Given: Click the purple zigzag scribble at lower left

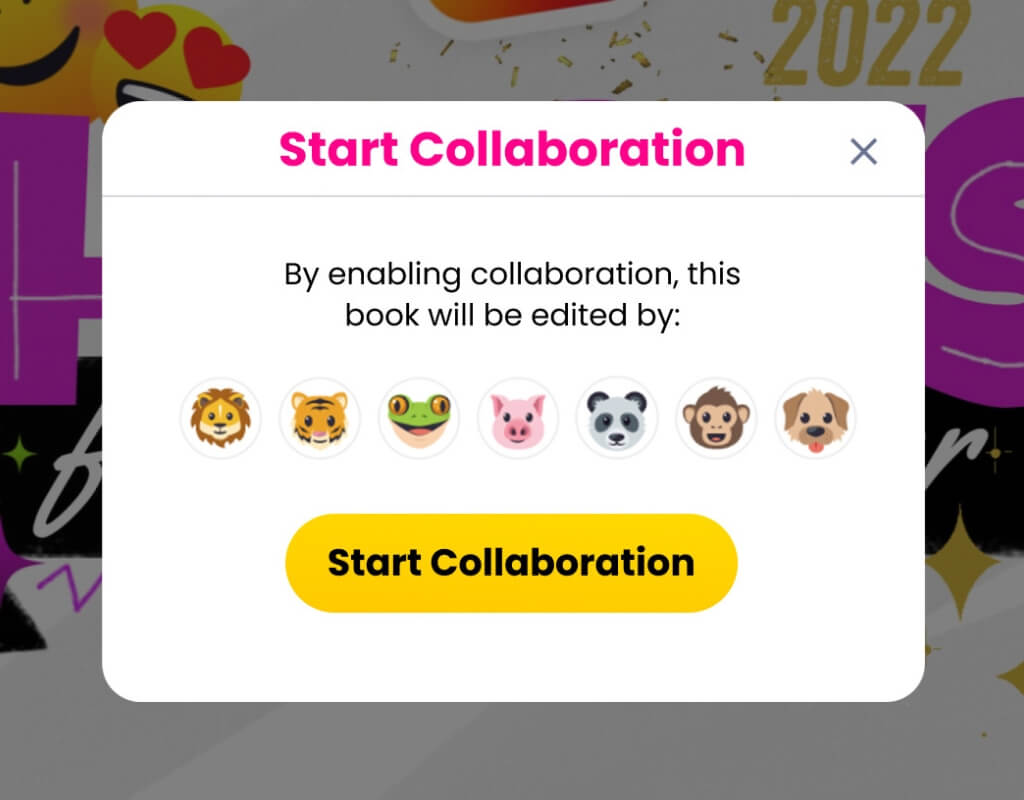Looking at the screenshot, I should (x=71, y=584).
